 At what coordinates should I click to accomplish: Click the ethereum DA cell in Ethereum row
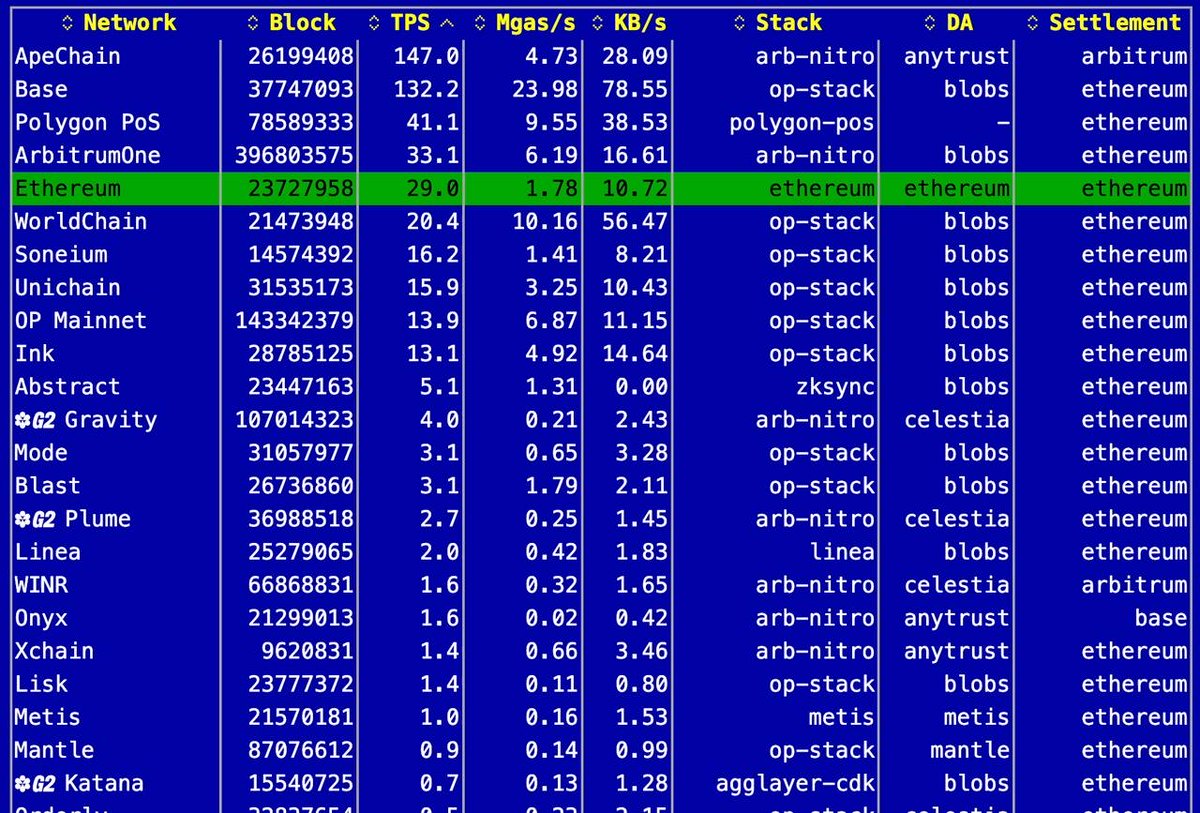click(957, 189)
